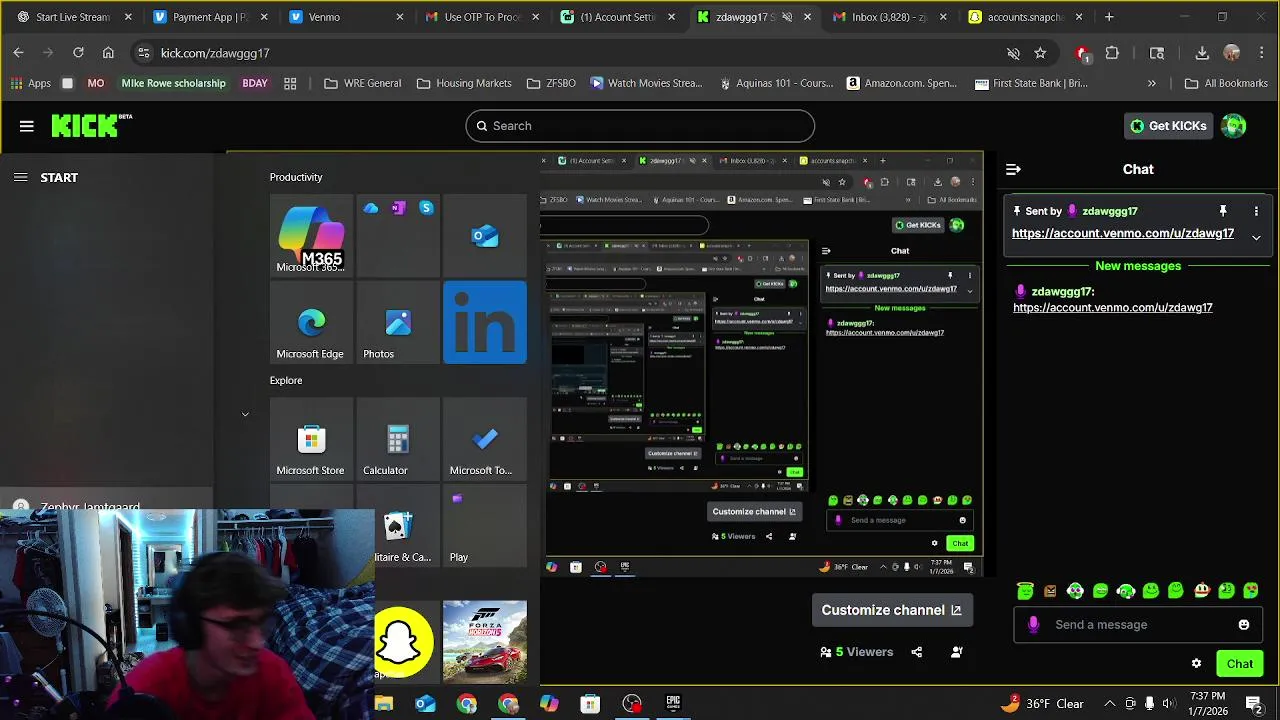Image resolution: width=1280 pixels, height=720 pixels.
Task: Open the Chrome downloads icon
Action: click(x=1202, y=53)
